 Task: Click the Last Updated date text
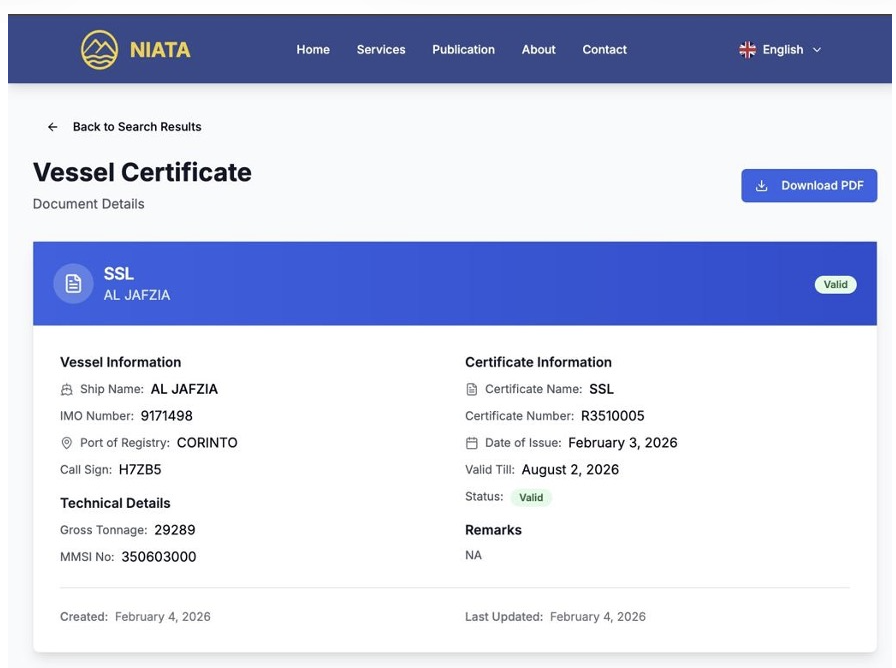coord(598,617)
